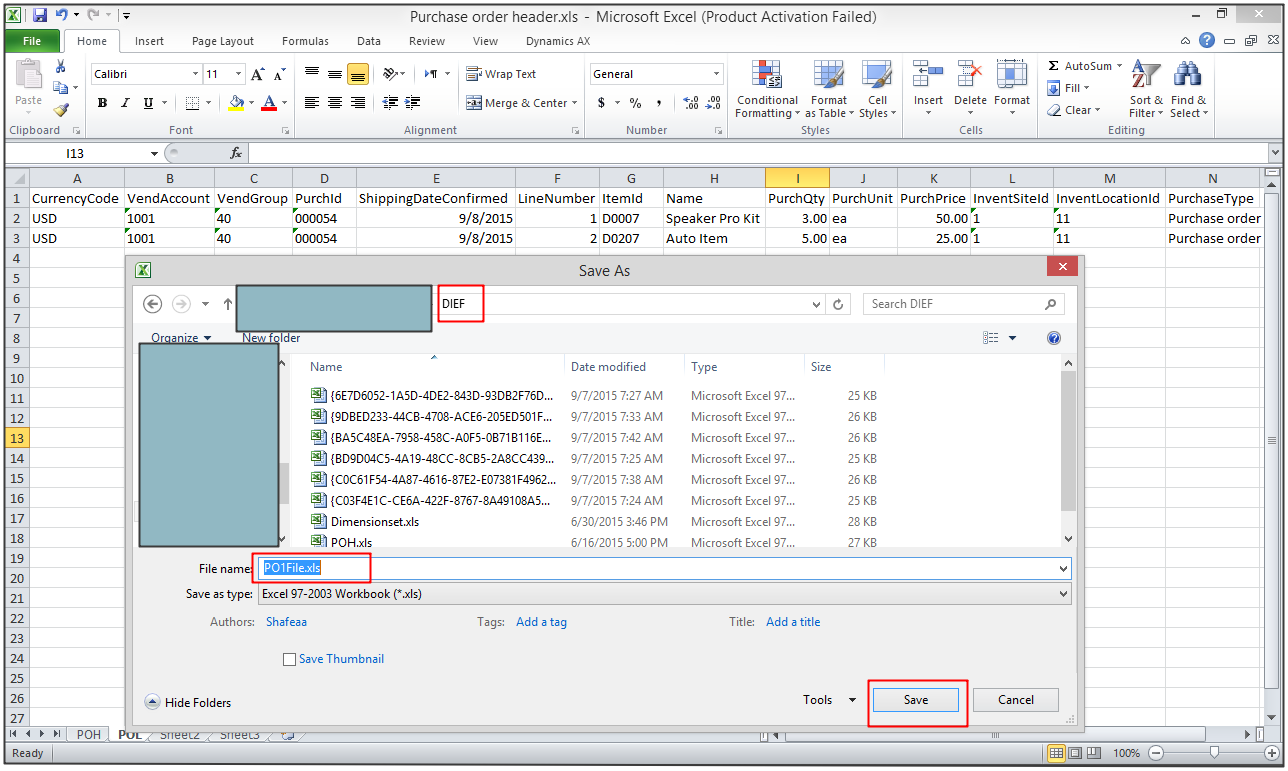The image size is (1288, 771).
Task: Switch to the Formulas tab
Action: [x=305, y=41]
